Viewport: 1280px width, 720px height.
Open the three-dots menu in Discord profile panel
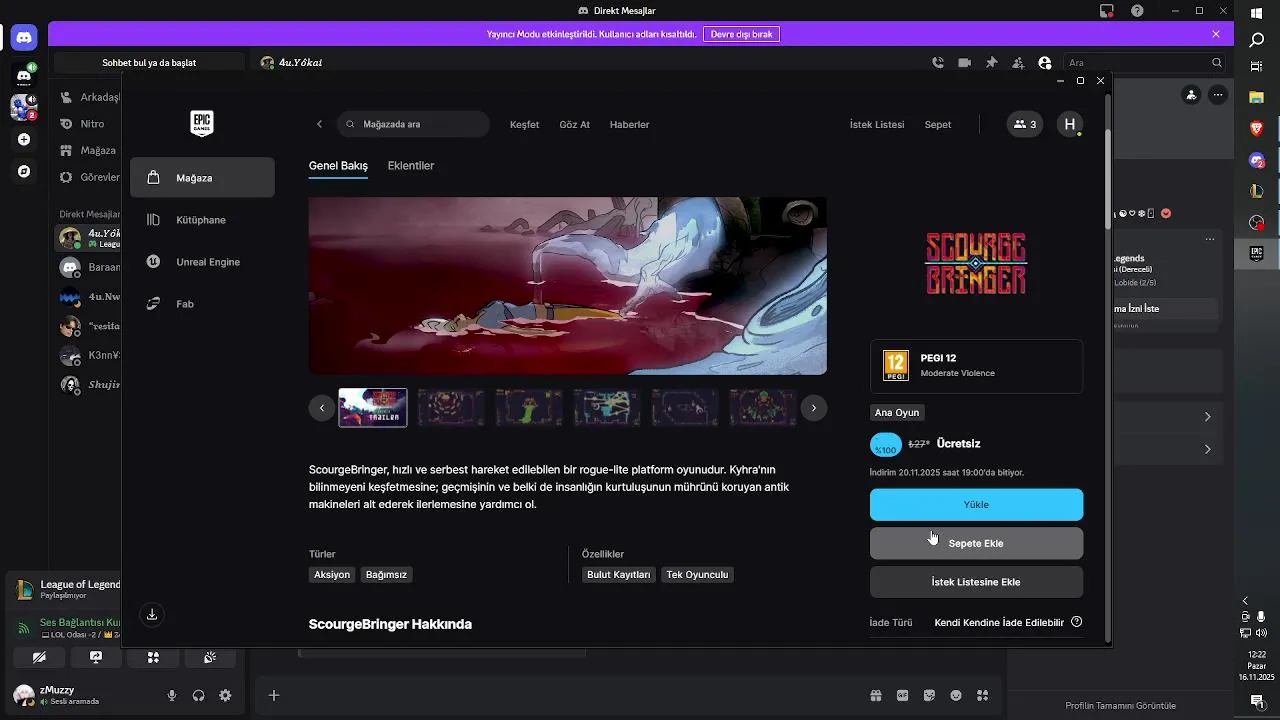pos(1217,95)
